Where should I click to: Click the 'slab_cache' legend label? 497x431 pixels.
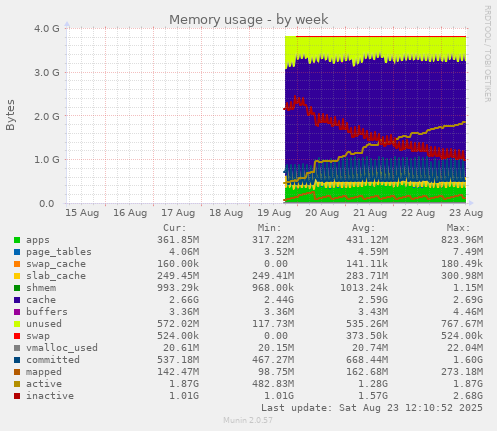tap(56, 276)
